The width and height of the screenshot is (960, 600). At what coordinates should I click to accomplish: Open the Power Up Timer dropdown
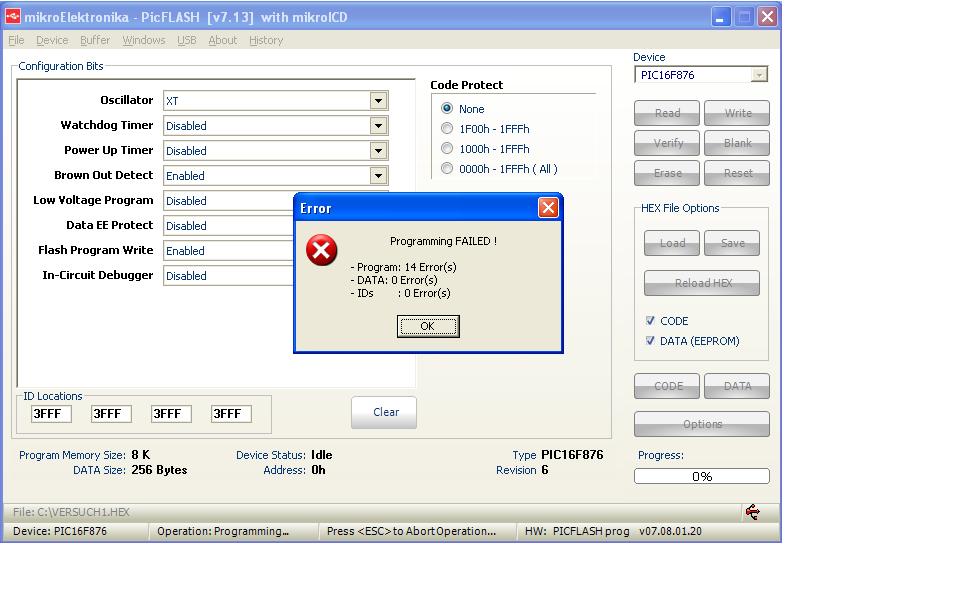(378, 151)
